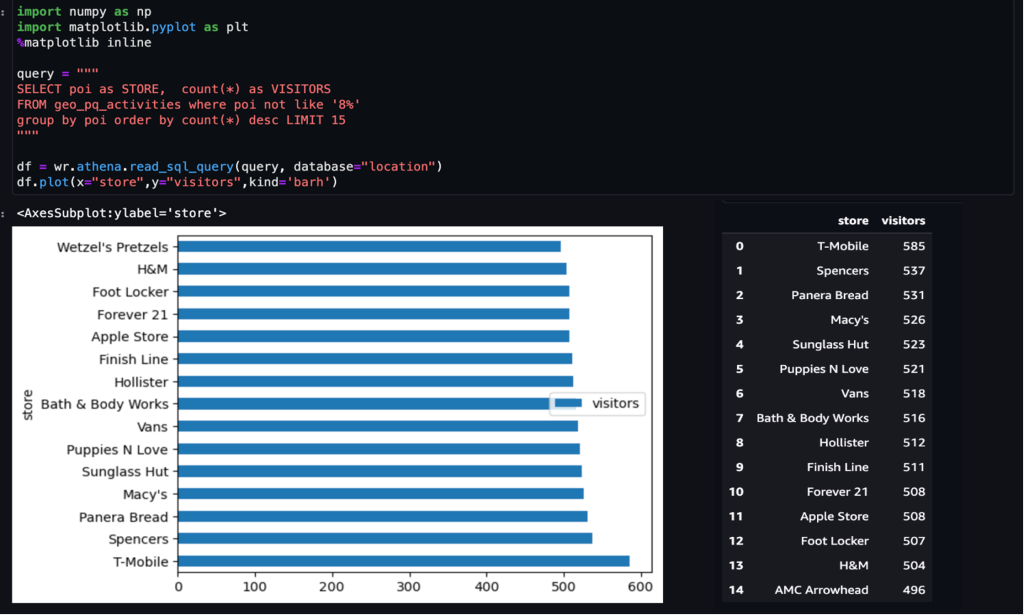Click 'Sunglass Hut' cell in the table
The width and height of the screenshot is (1024, 615).
tap(831, 344)
